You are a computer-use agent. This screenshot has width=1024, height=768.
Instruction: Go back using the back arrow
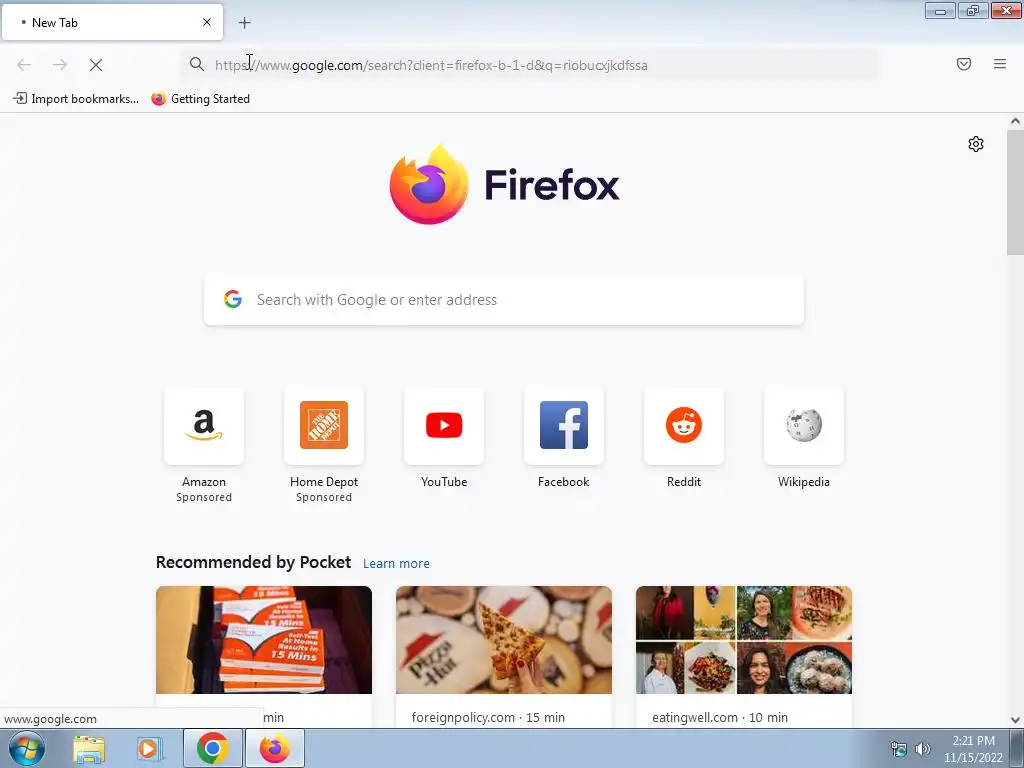pyautogui.click(x=24, y=65)
